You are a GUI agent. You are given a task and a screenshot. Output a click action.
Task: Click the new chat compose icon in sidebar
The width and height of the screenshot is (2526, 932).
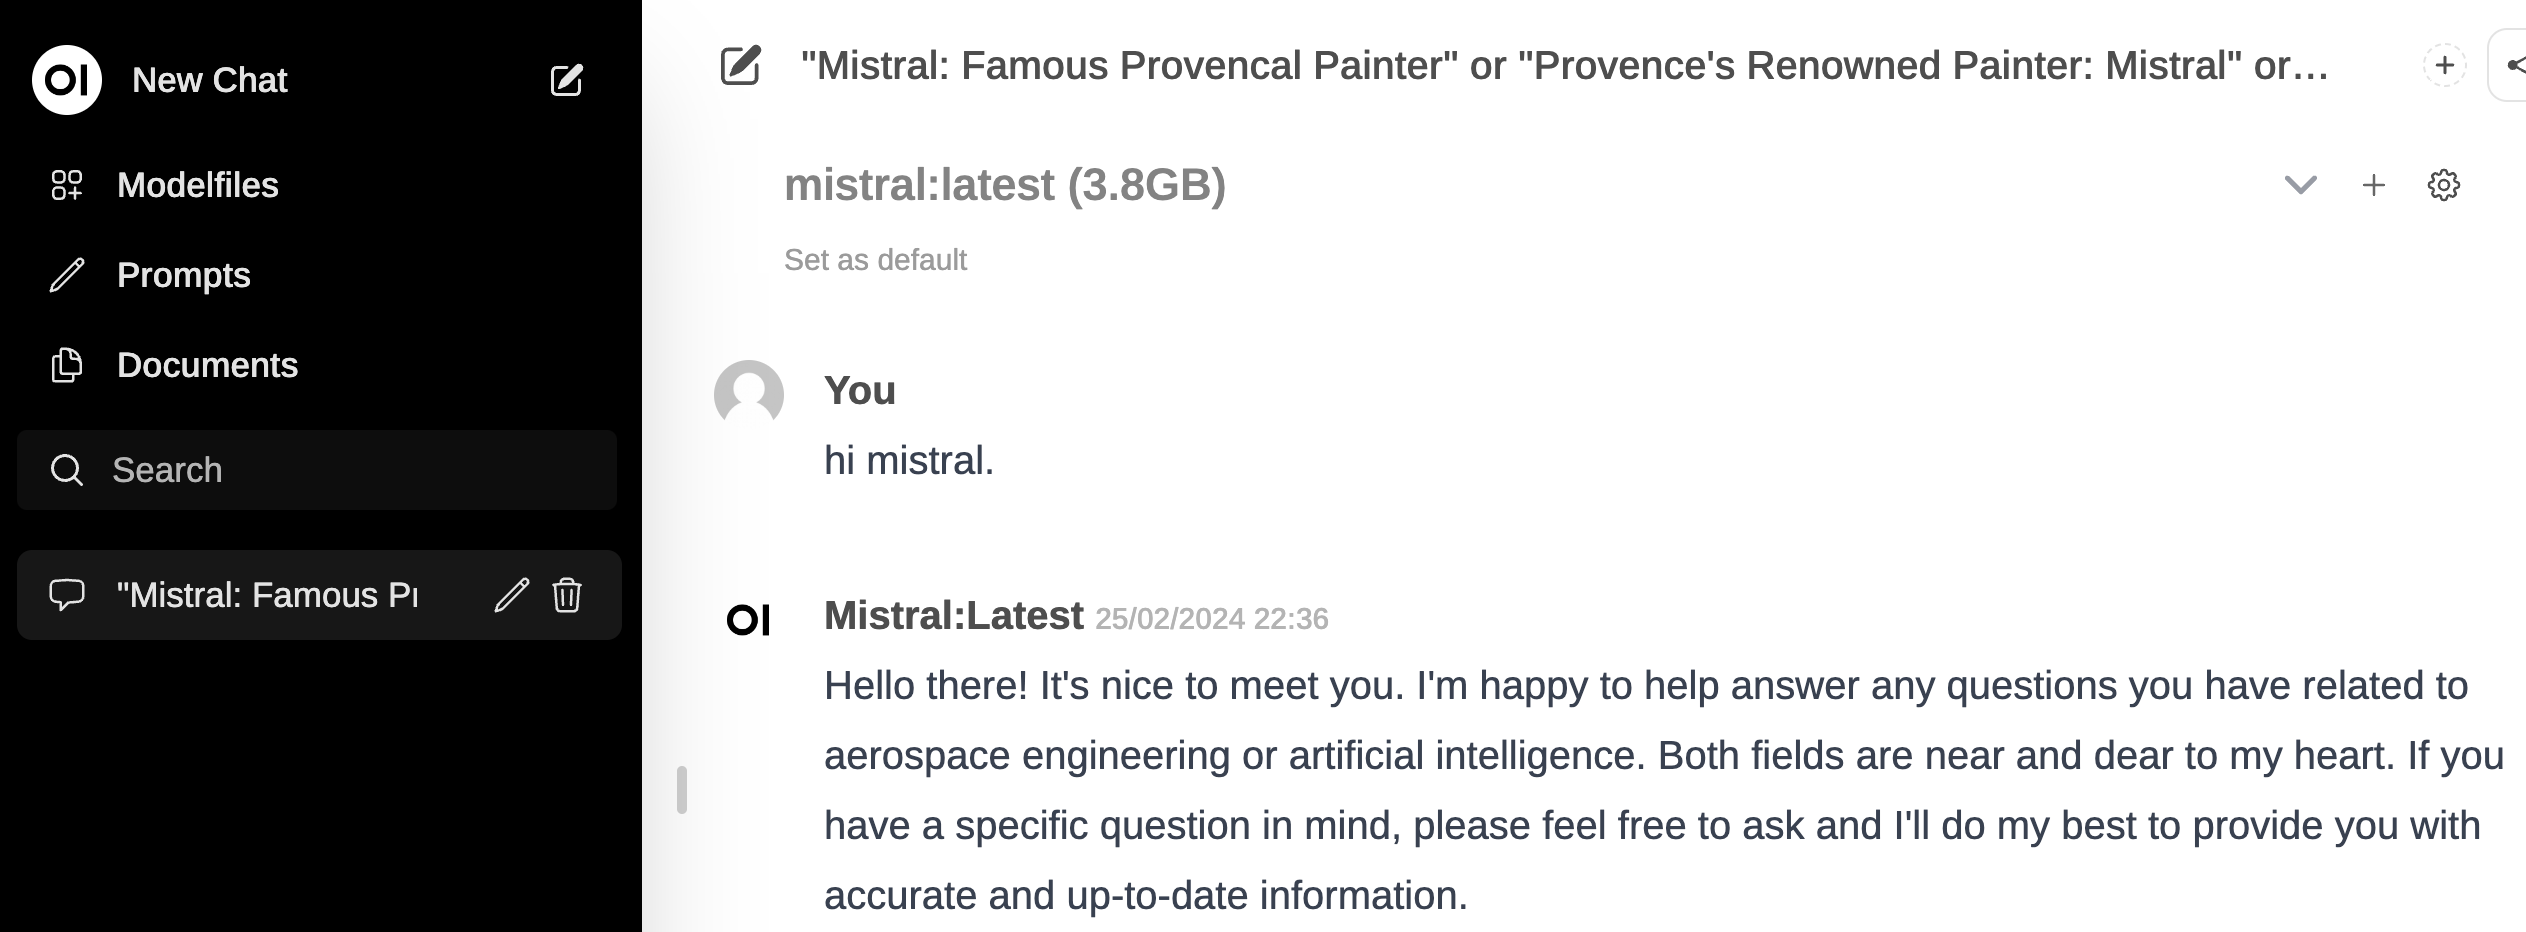[566, 80]
